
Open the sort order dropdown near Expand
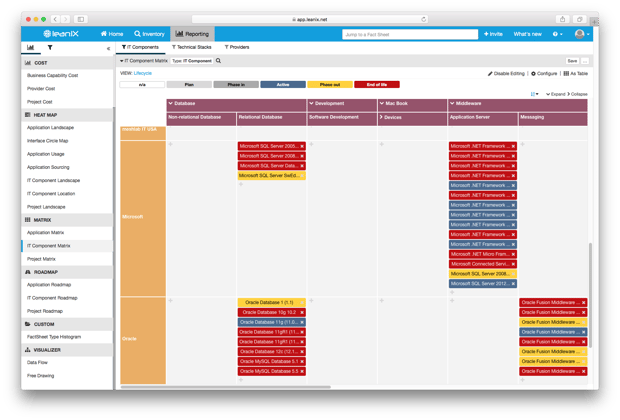tap(534, 94)
